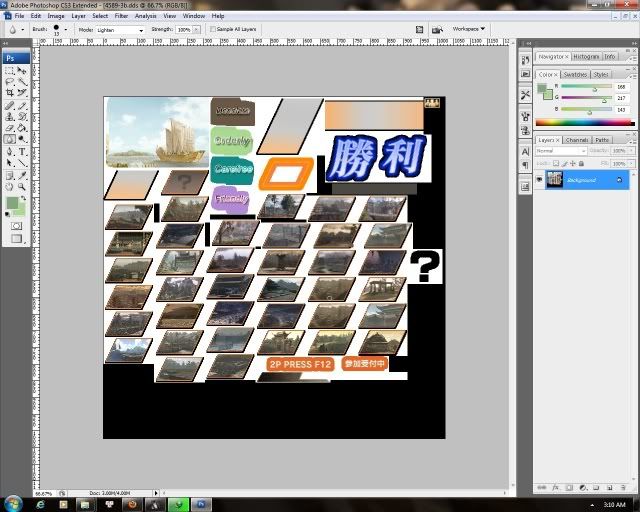
Task: Open the Filter menu
Action: [x=121, y=16]
